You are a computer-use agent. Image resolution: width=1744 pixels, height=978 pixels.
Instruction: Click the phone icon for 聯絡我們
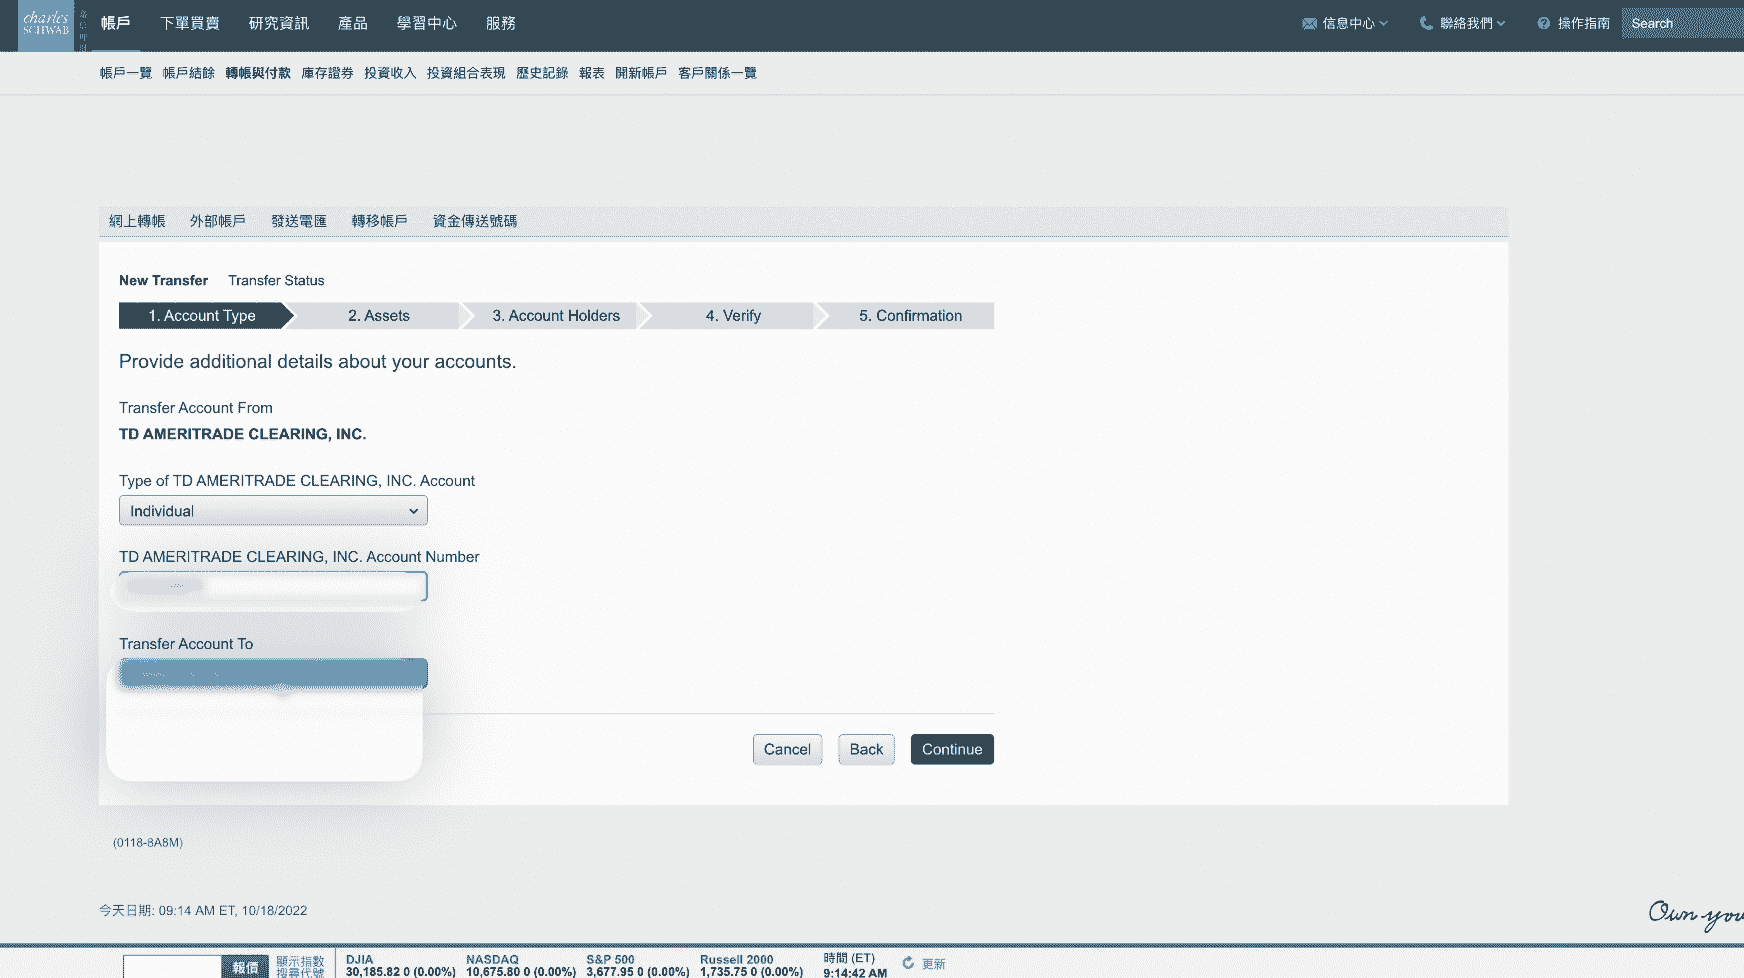[1426, 23]
